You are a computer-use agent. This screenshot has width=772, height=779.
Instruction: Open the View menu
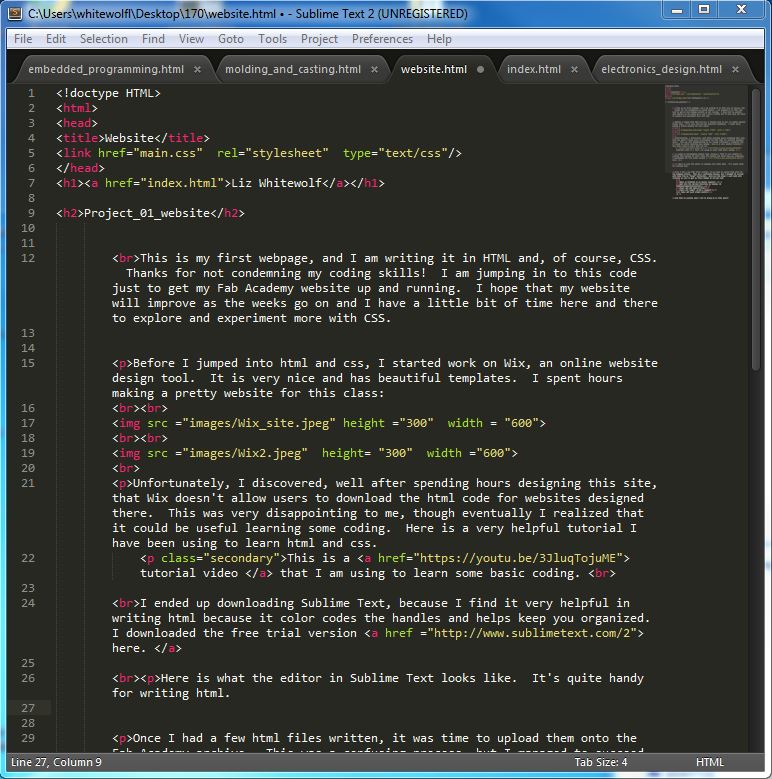click(191, 39)
